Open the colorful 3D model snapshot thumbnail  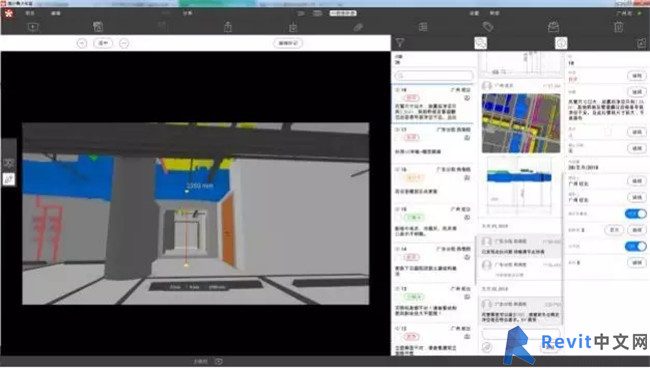[521, 123]
